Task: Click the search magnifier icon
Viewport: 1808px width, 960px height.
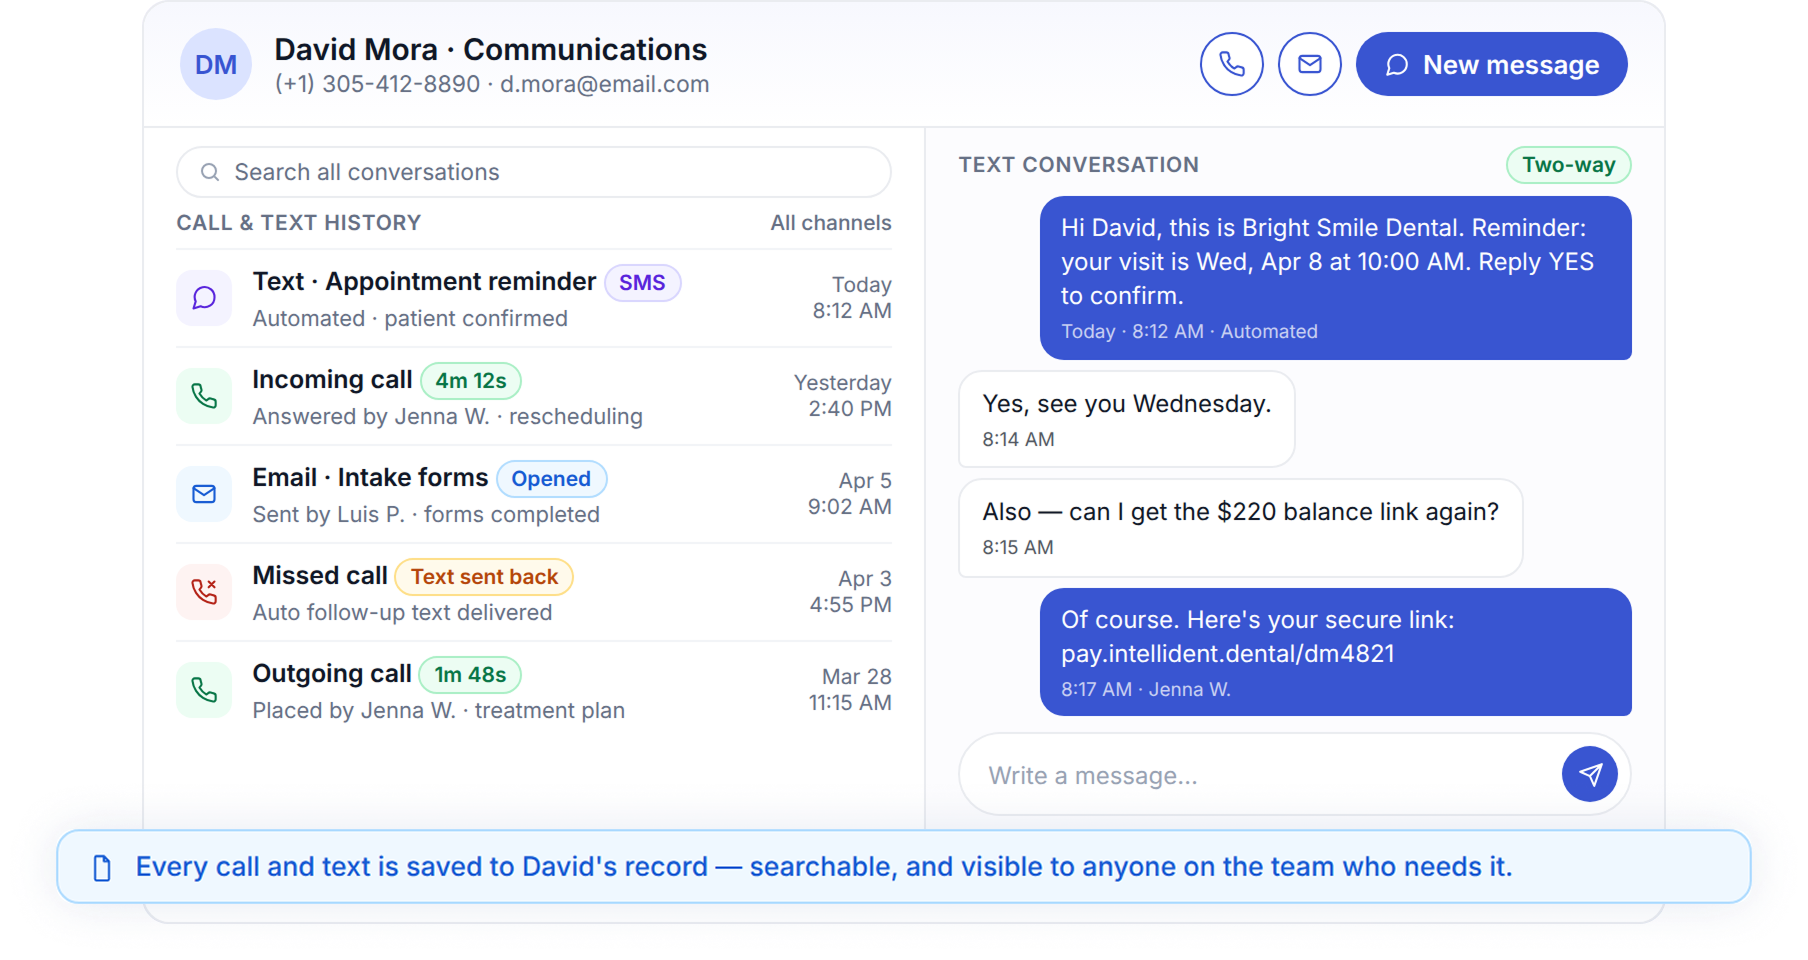Action: [x=210, y=172]
